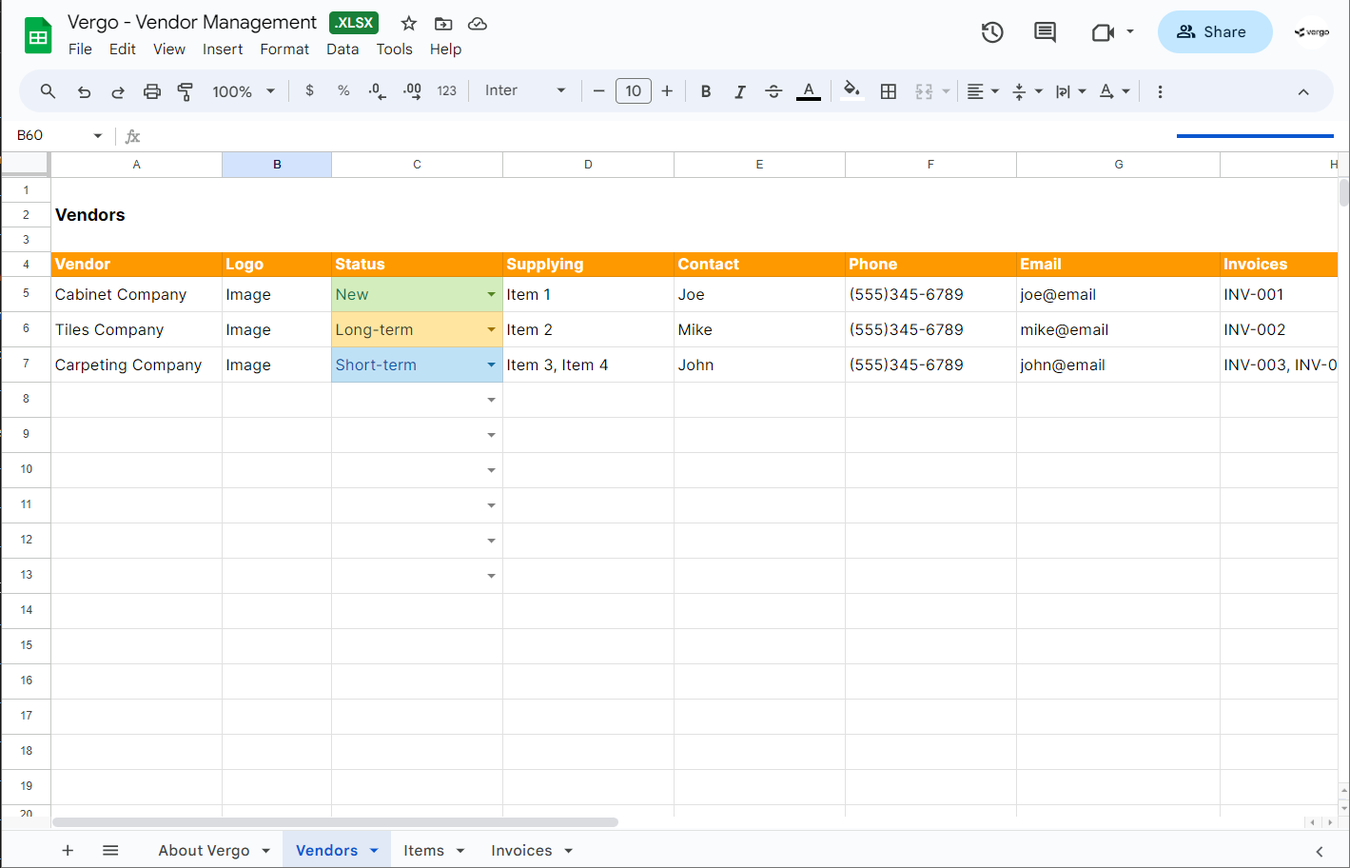Open the zoom level dropdown

243,91
